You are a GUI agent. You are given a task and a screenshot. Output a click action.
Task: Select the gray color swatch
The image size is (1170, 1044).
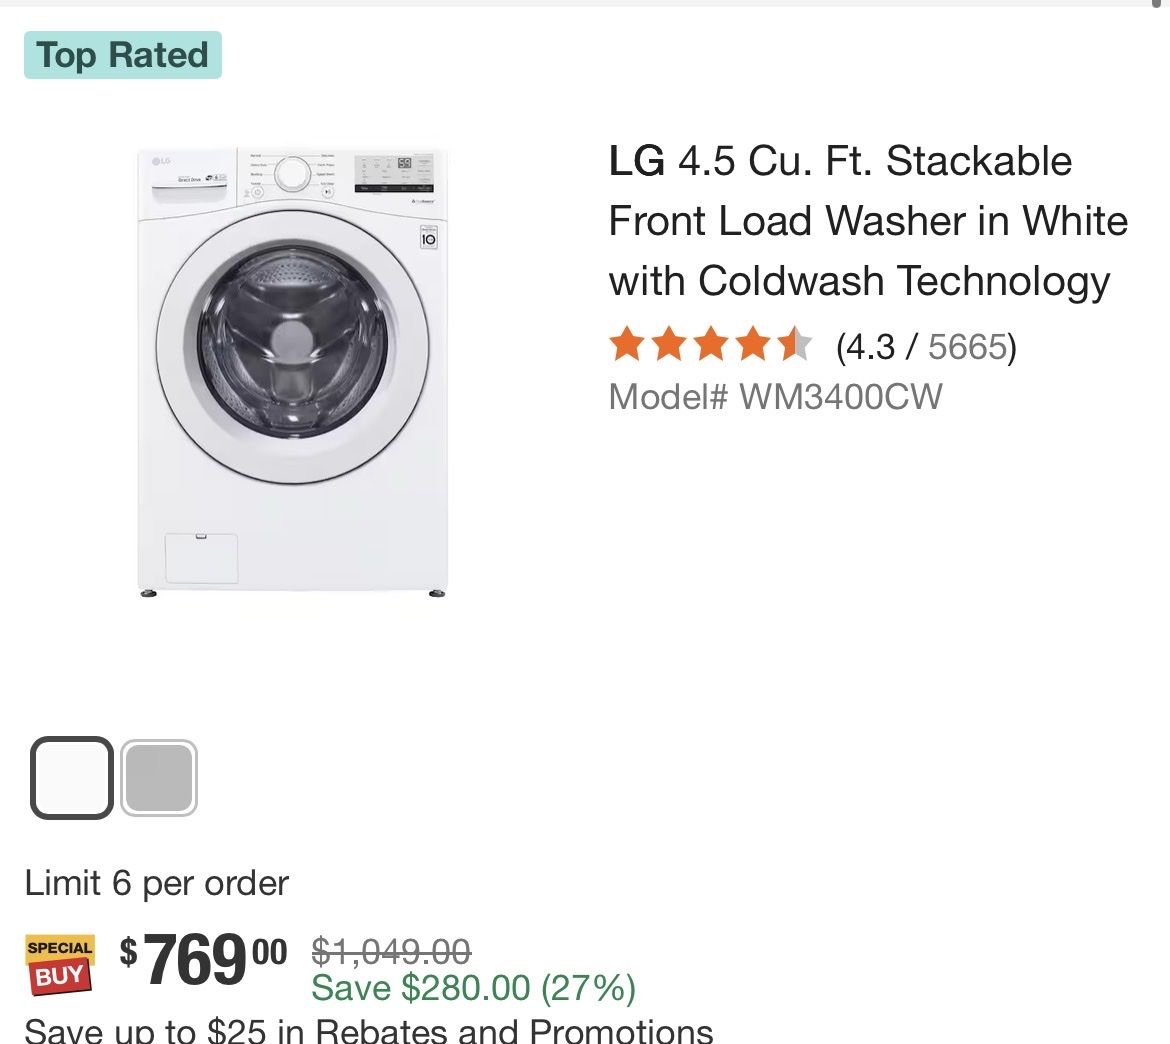click(159, 778)
